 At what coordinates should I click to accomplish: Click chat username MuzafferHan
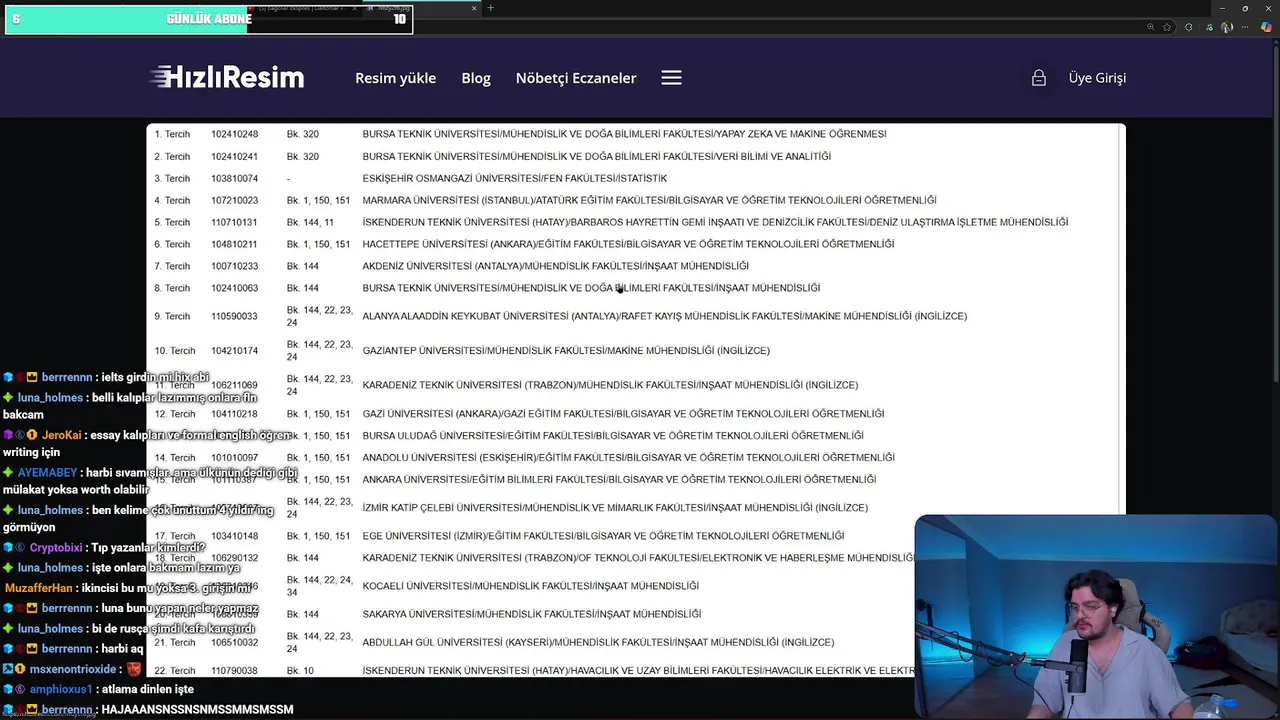(x=39, y=588)
